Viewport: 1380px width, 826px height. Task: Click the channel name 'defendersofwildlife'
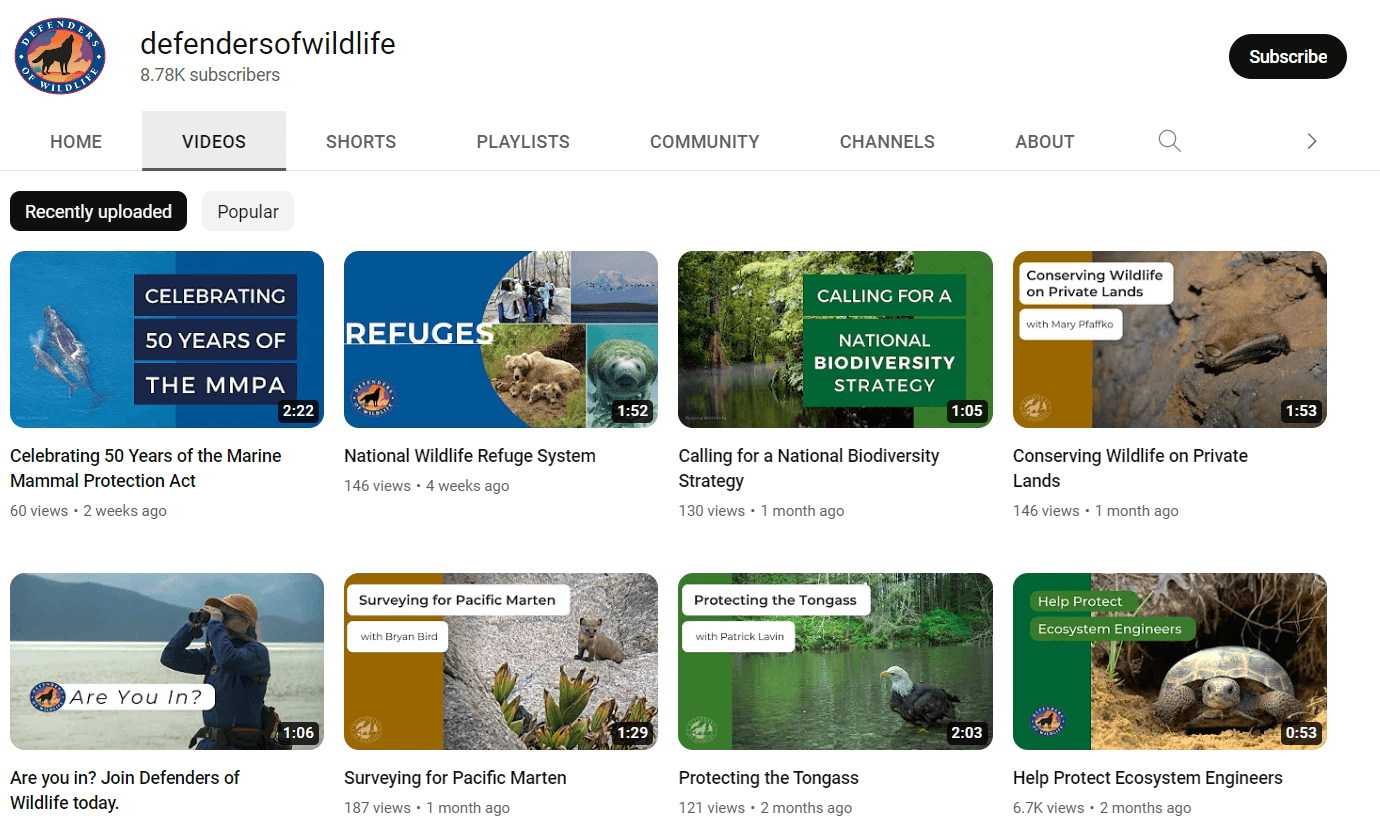click(268, 43)
